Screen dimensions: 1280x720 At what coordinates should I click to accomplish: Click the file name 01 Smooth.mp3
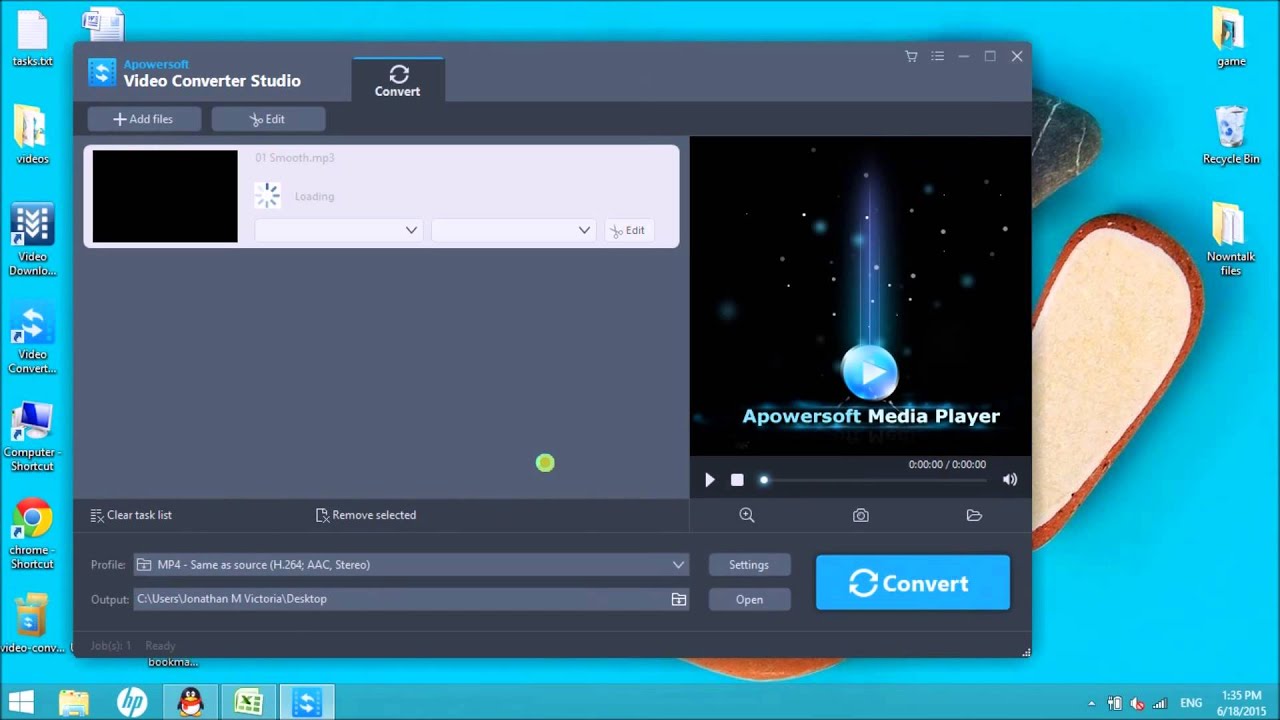295,158
